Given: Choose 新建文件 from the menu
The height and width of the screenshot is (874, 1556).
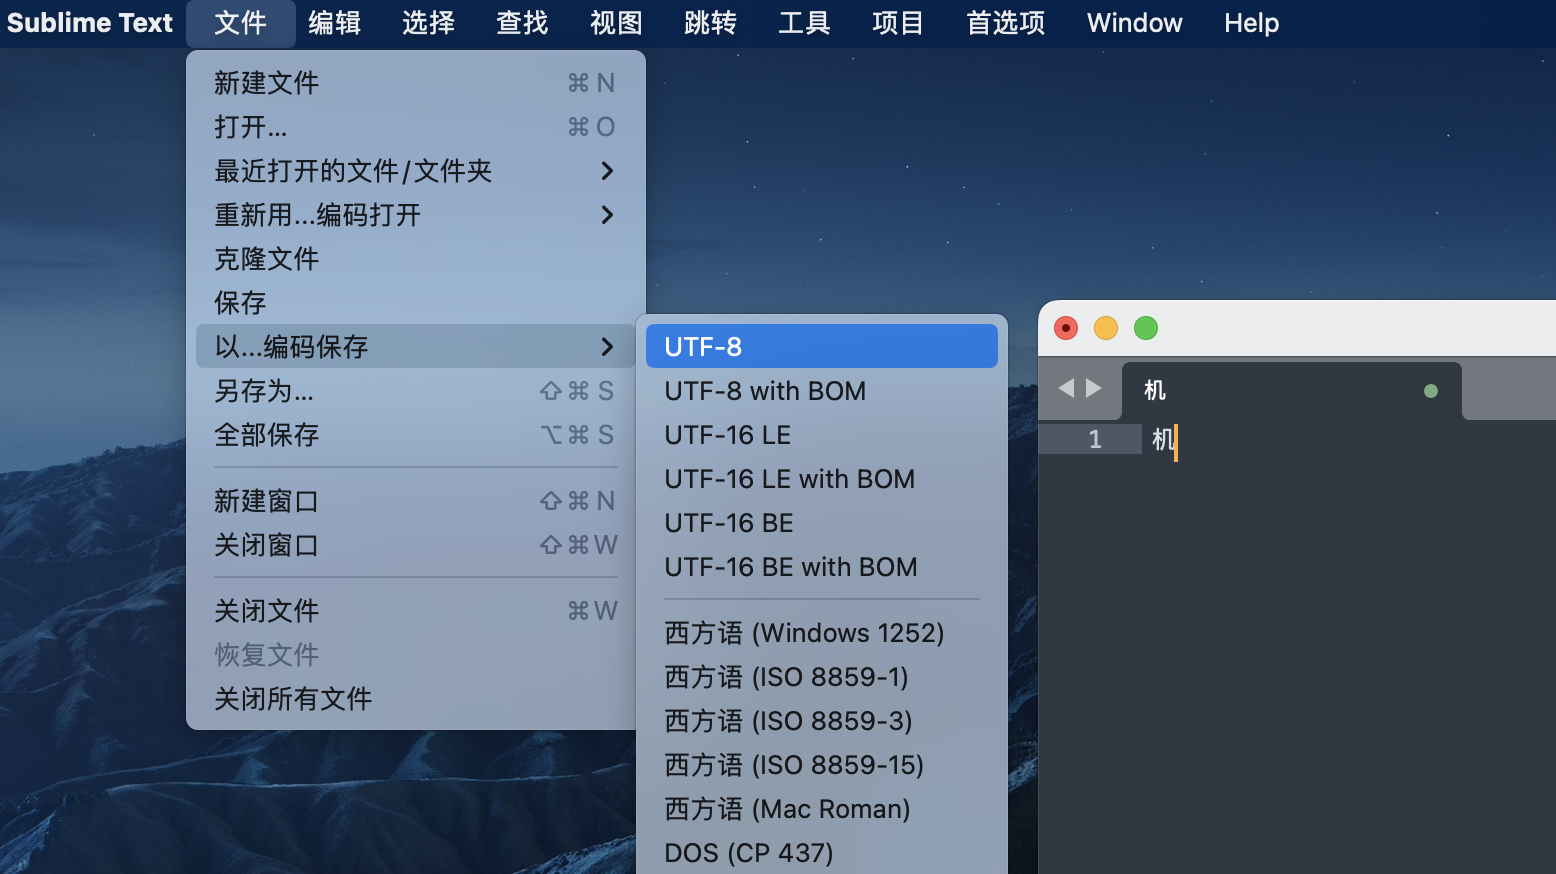Looking at the screenshot, I should point(415,83).
